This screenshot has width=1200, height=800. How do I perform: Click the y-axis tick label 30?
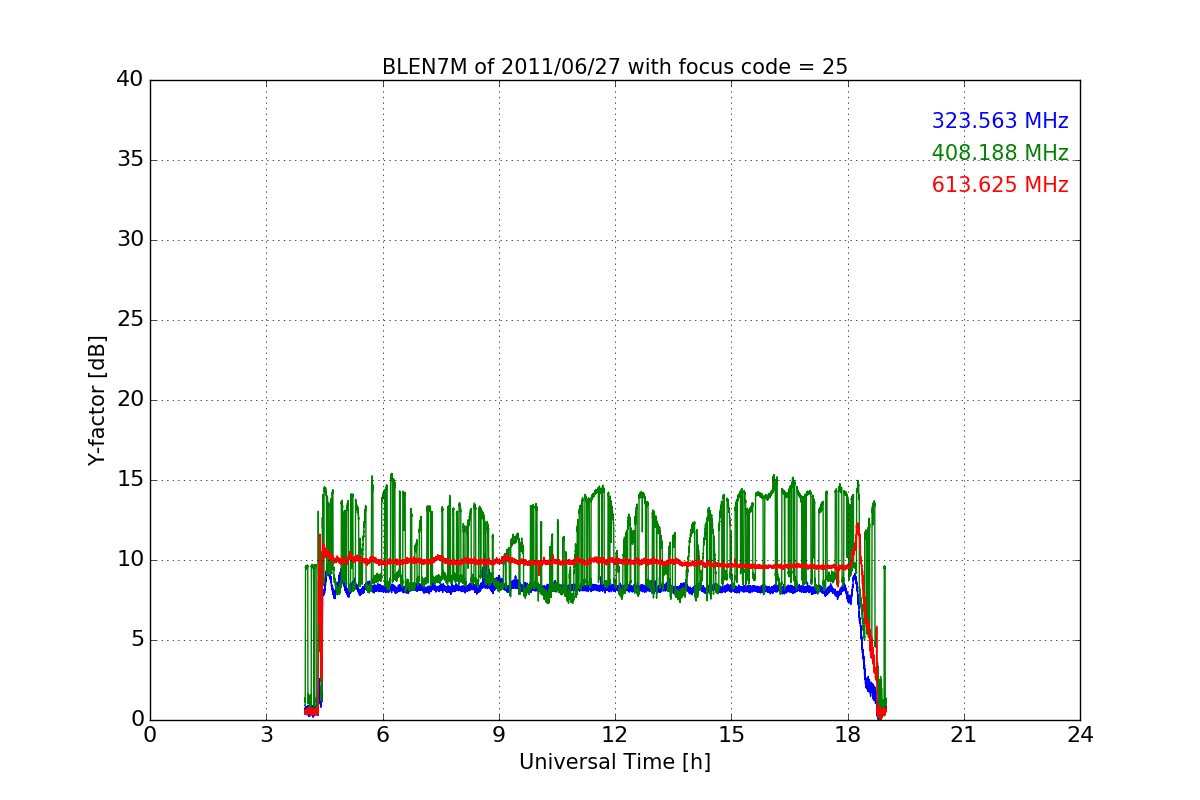pyautogui.click(x=128, y=240)
